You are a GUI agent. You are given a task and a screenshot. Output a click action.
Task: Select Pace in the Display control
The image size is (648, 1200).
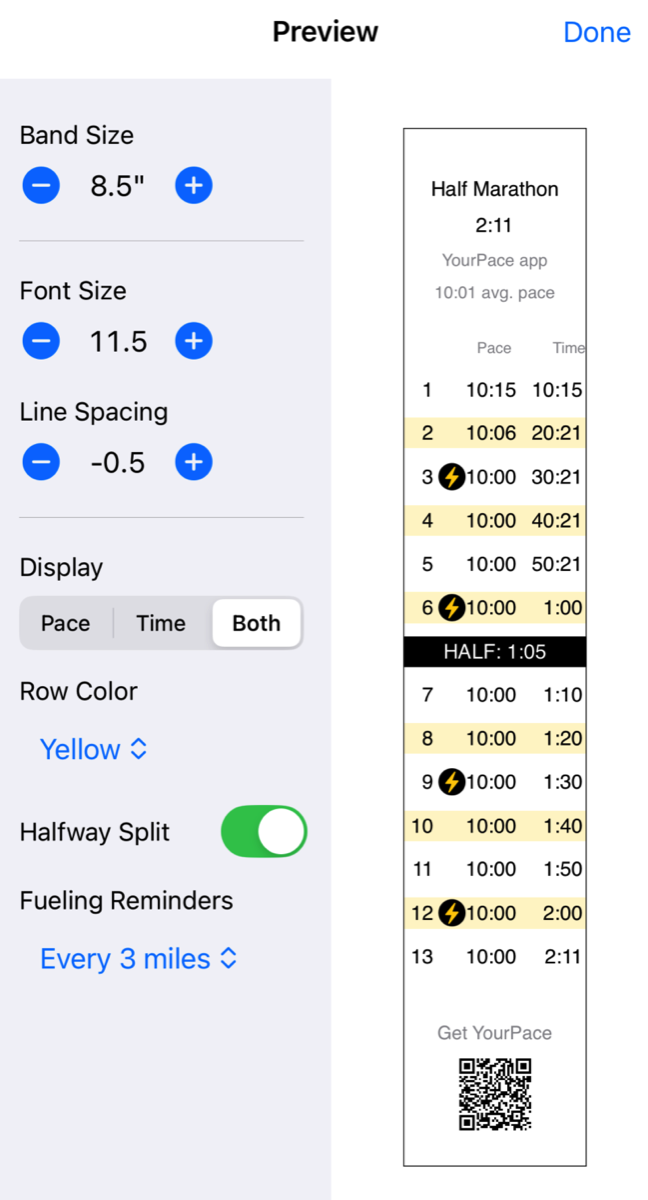(66, 623)
